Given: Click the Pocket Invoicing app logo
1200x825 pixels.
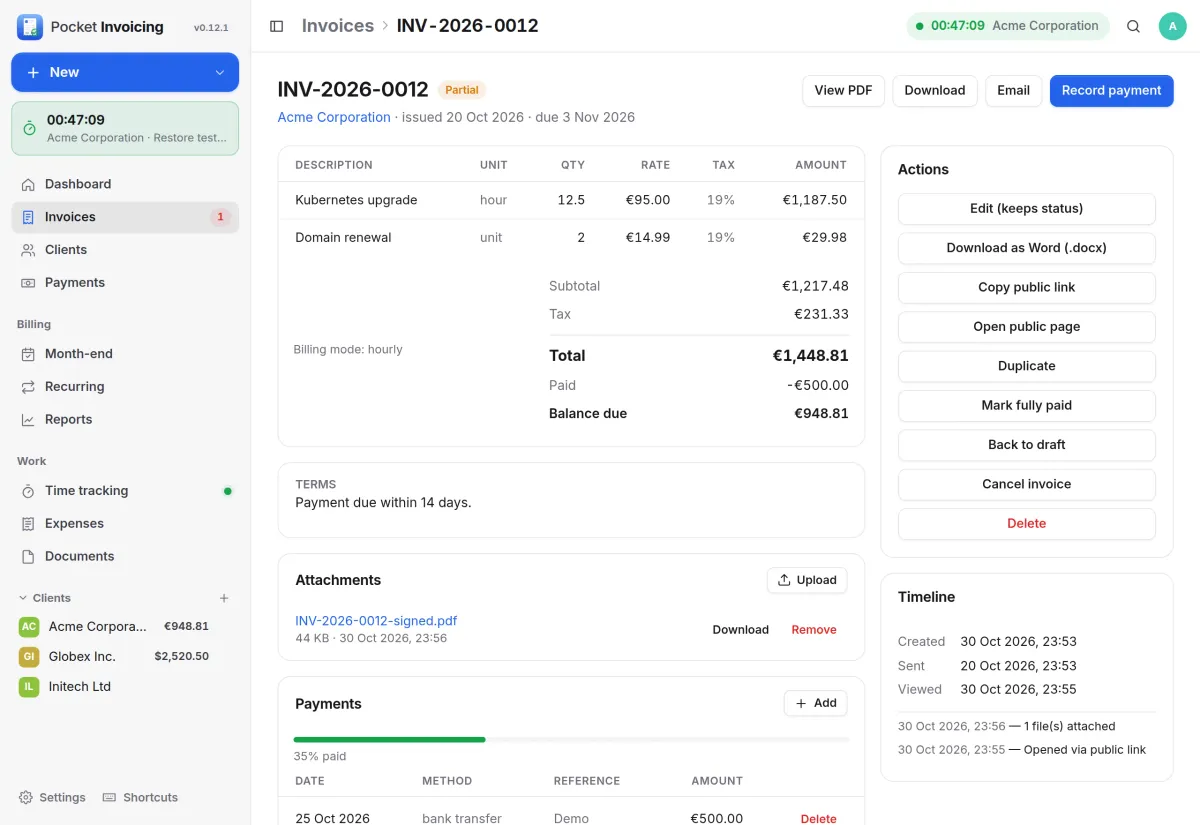Looking at the screenshot, I should point(30,27).
